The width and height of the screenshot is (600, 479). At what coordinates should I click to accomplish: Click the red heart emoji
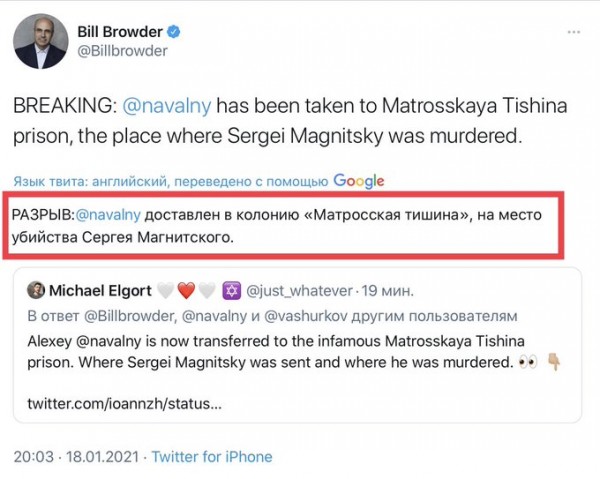187,290
